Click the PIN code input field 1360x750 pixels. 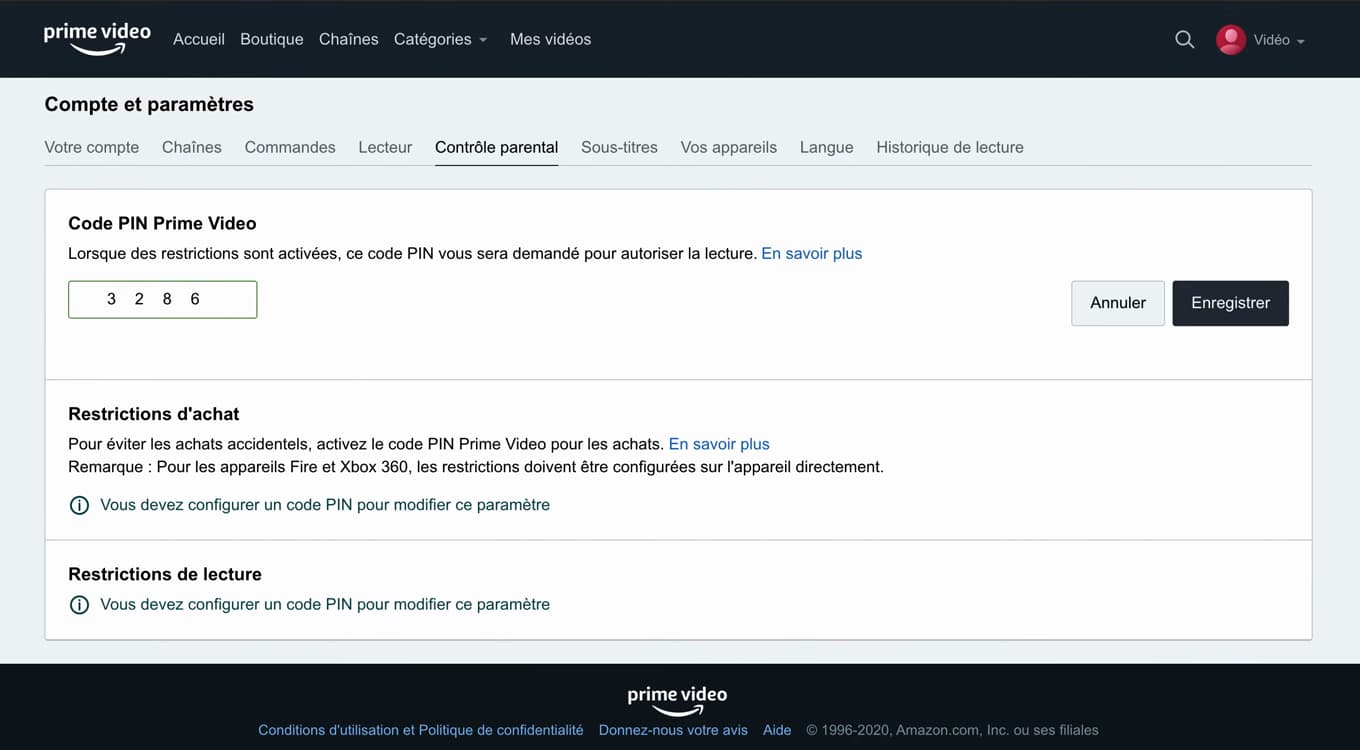click(x=163, y=300)
